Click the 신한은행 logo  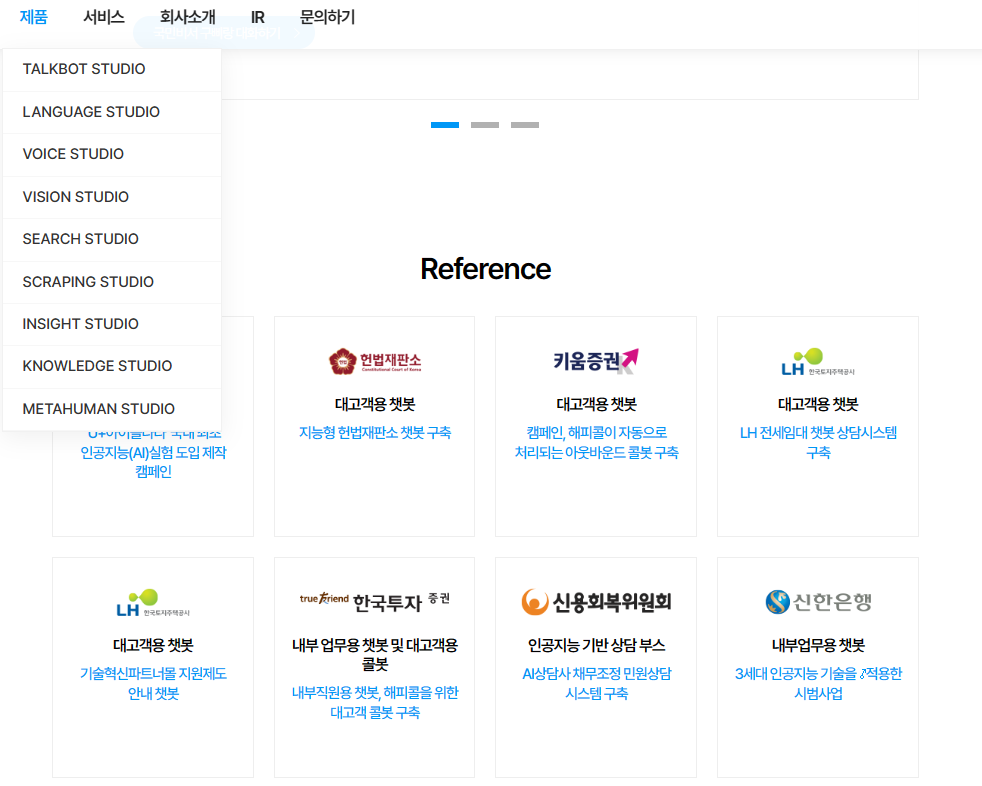tap(818, 602)
